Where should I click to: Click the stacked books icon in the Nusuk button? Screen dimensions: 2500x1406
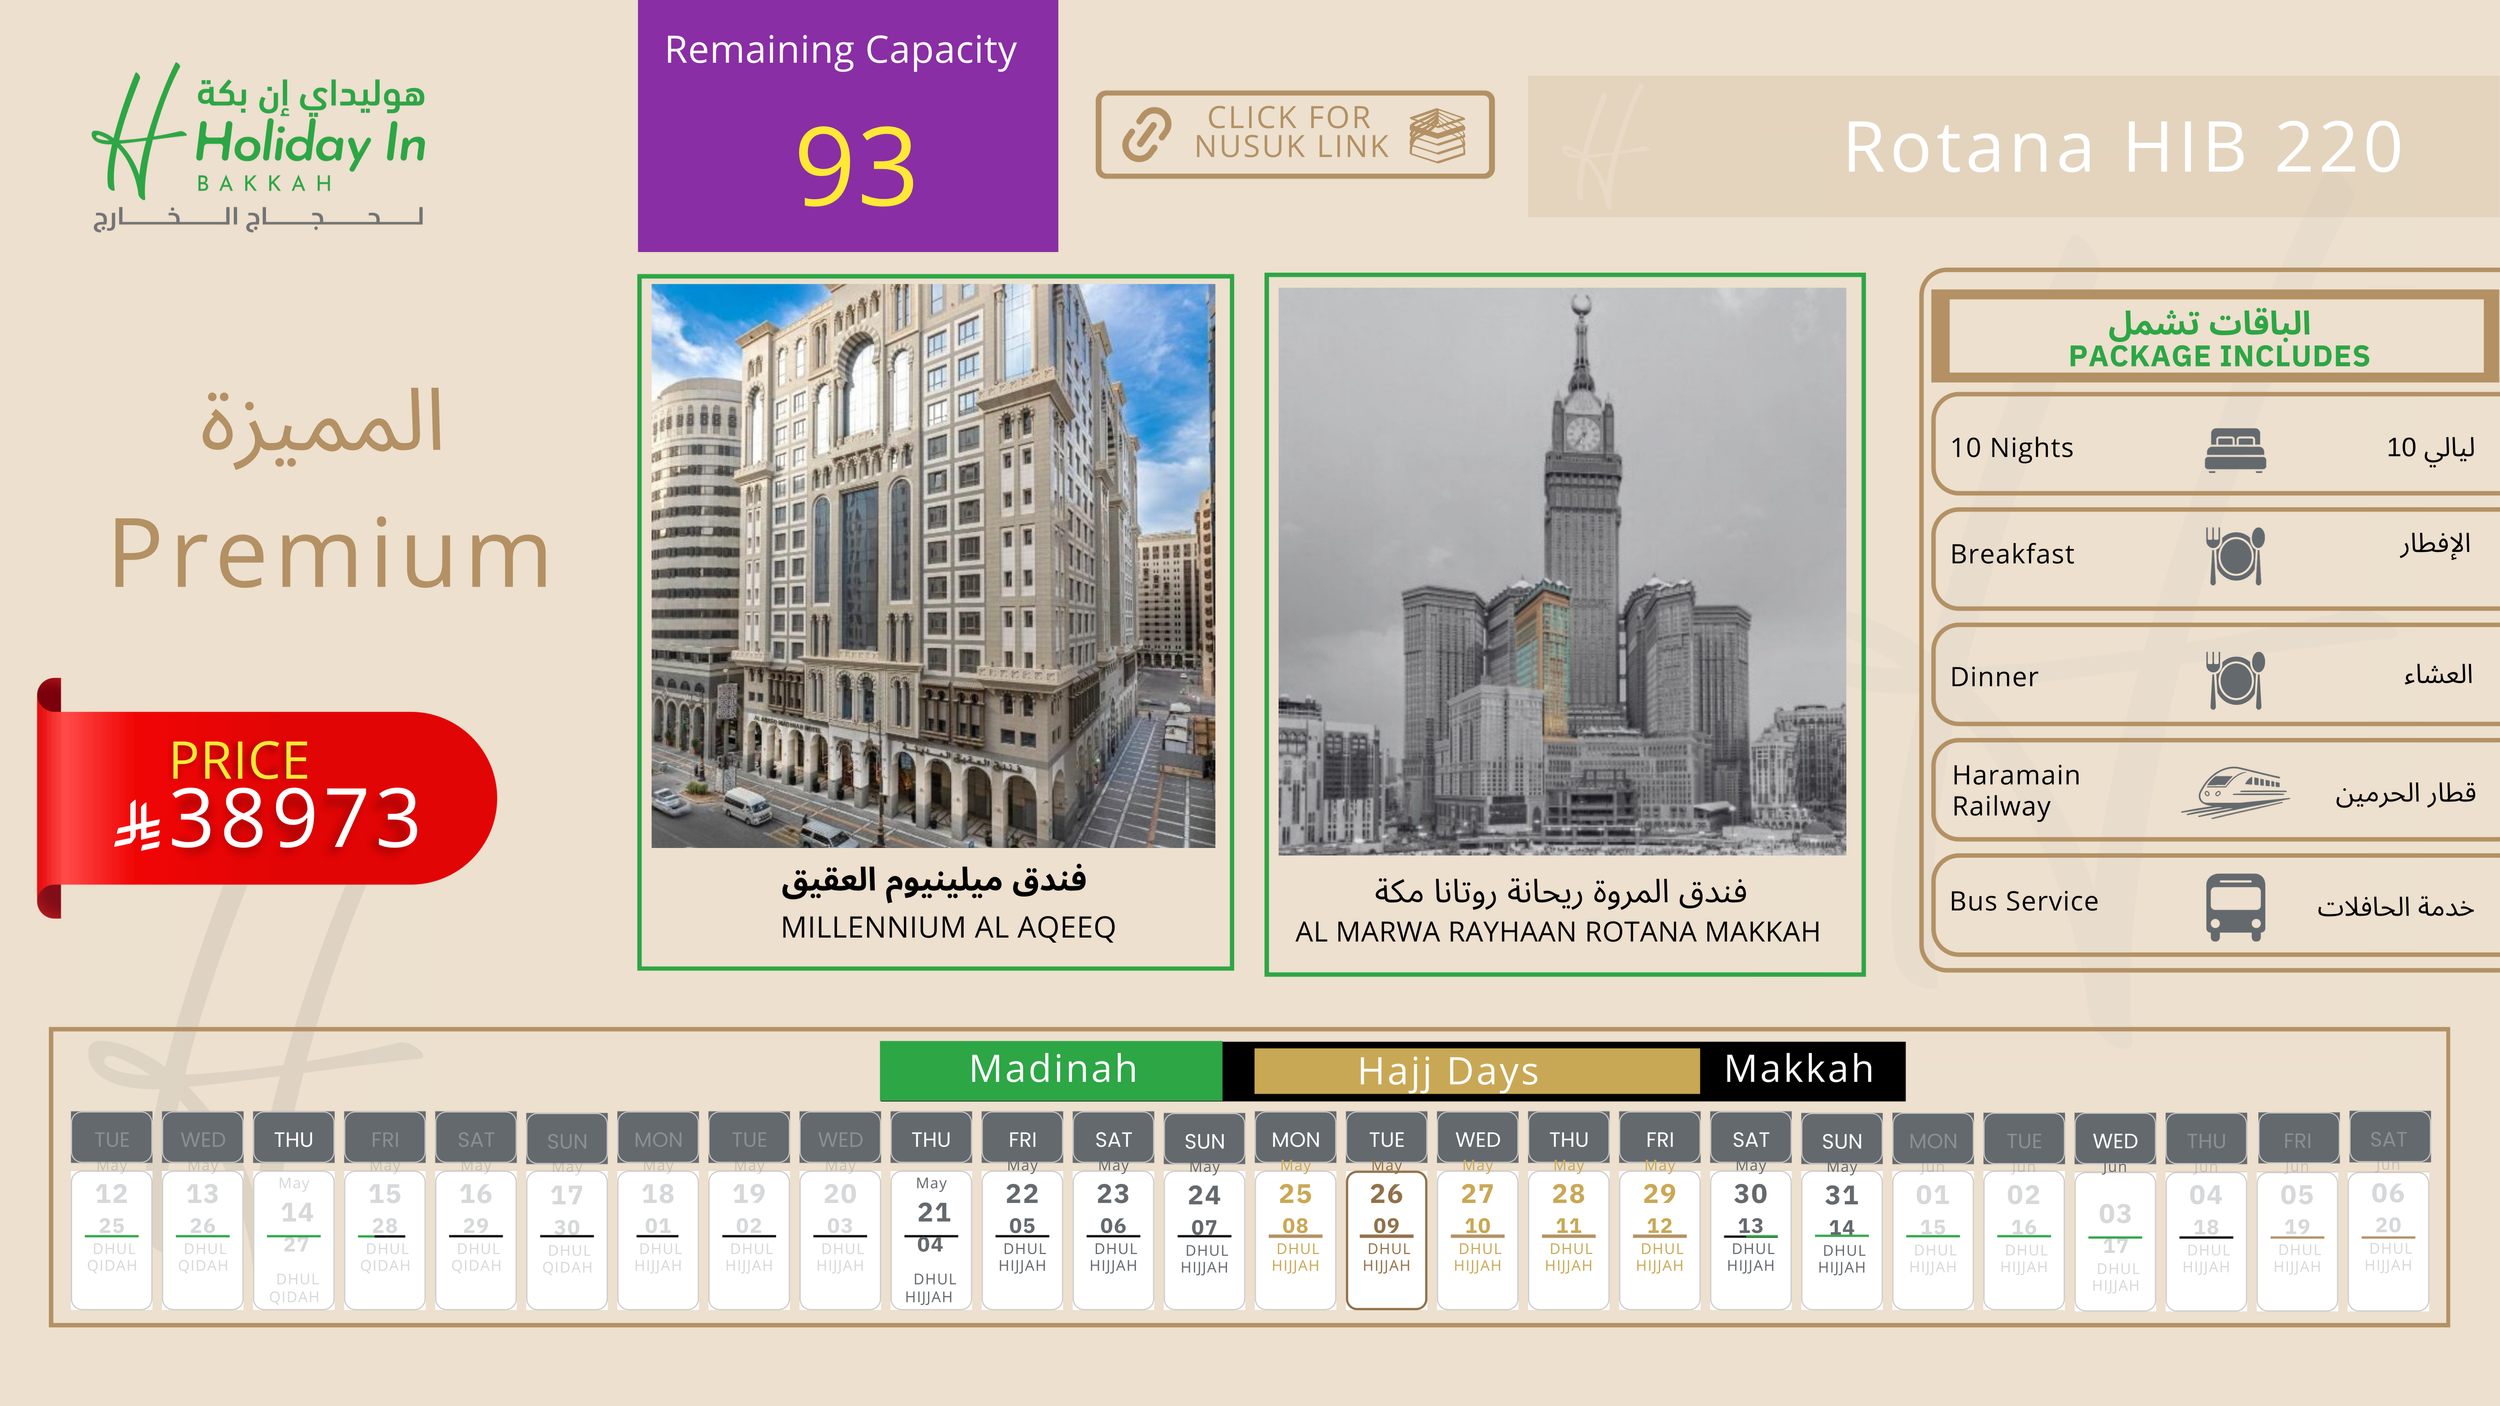[x=1437, y=135]
